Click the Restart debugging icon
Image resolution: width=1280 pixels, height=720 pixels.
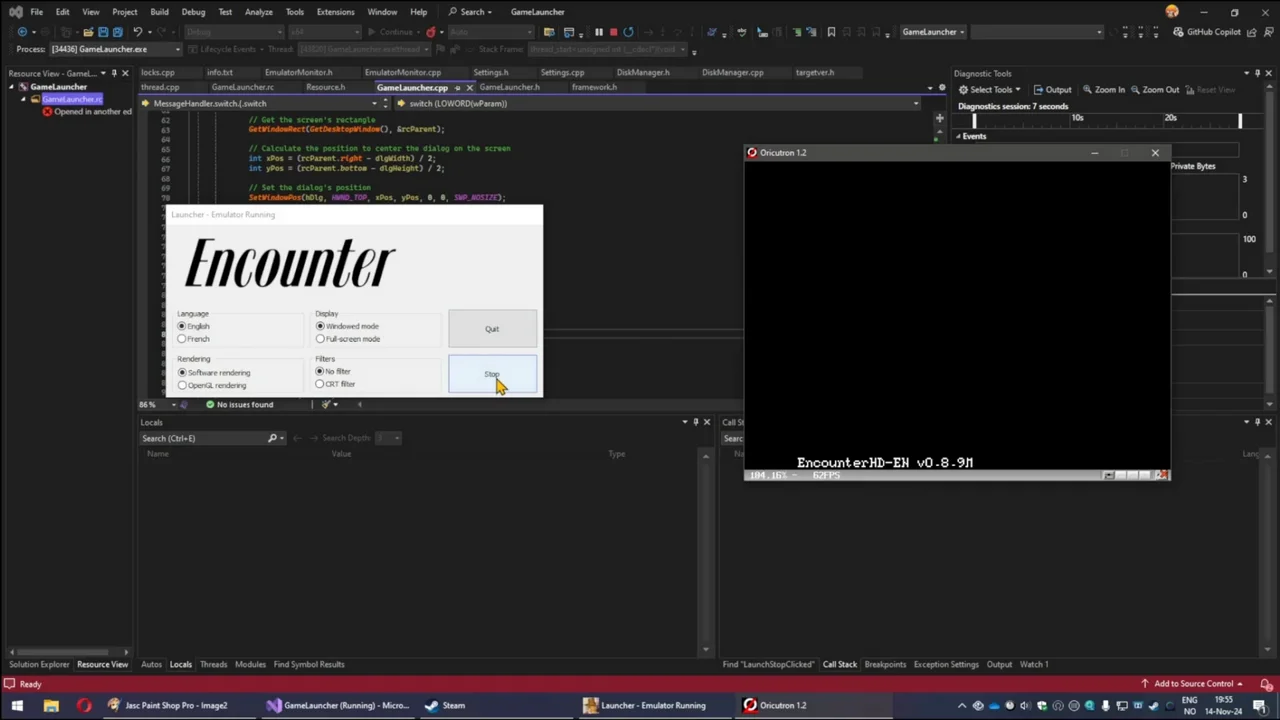(x=628, y=32)
